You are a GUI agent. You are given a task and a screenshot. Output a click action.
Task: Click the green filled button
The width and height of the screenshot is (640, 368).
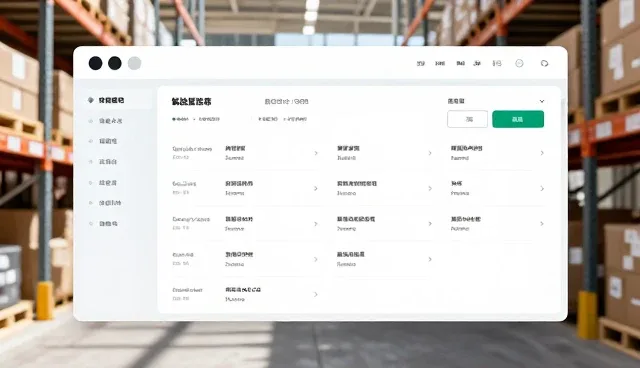click(x=518, y=119)
